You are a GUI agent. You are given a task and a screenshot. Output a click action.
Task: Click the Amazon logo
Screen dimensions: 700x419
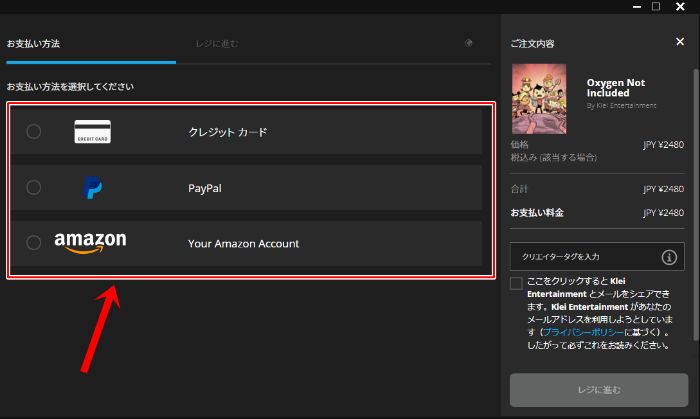click(90, 243)
